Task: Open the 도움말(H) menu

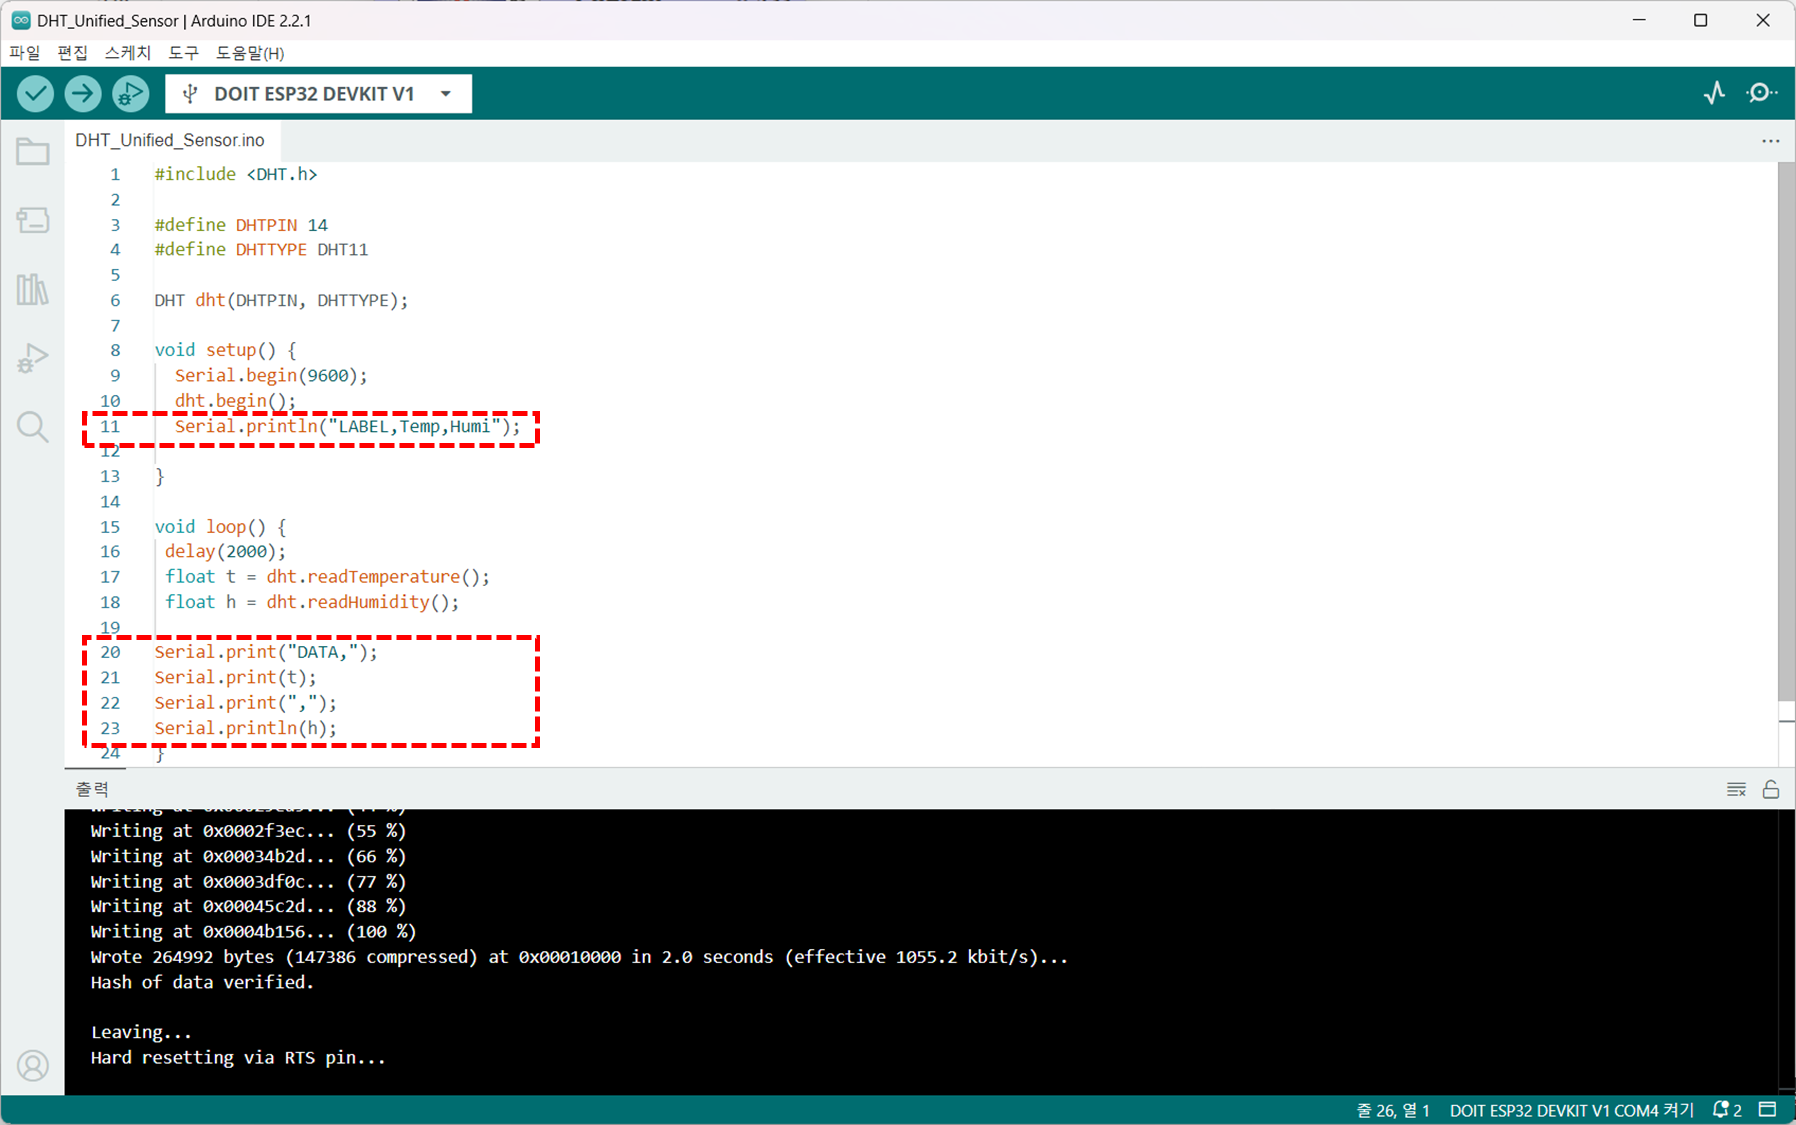Action: [x=250, y=53]
